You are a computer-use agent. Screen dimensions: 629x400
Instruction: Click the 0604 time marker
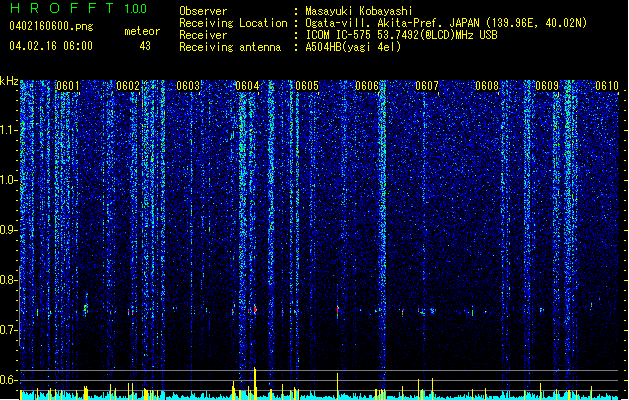247,86
